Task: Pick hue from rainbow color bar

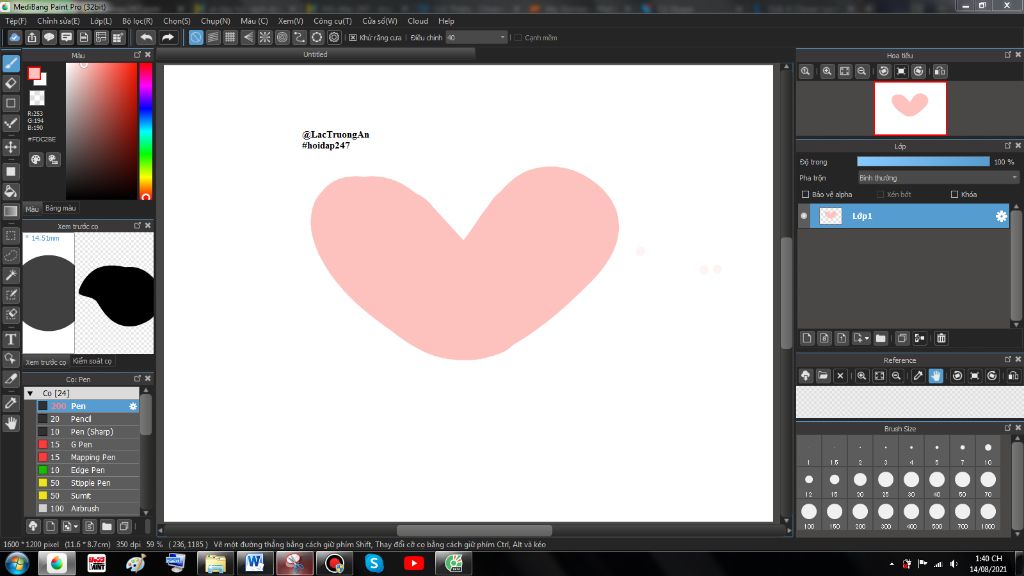Action: click(x=146, y=131)
